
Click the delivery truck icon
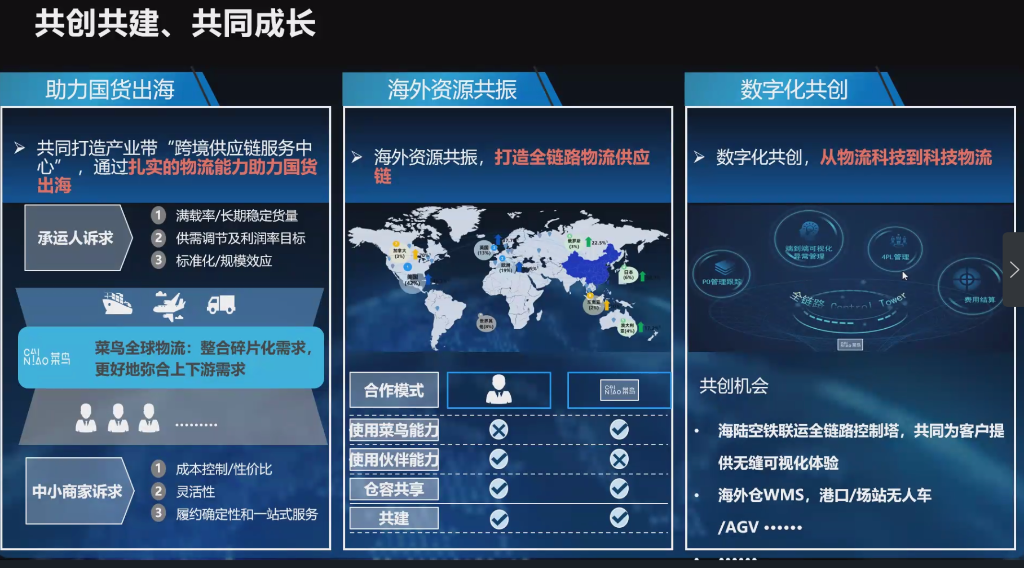[221, 303]
